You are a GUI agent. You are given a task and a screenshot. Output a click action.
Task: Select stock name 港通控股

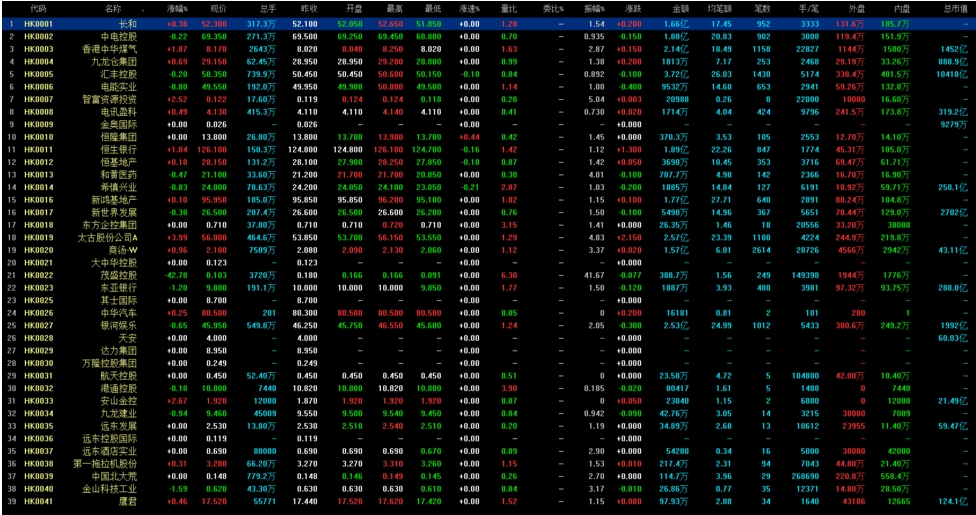tap(119, 388)
